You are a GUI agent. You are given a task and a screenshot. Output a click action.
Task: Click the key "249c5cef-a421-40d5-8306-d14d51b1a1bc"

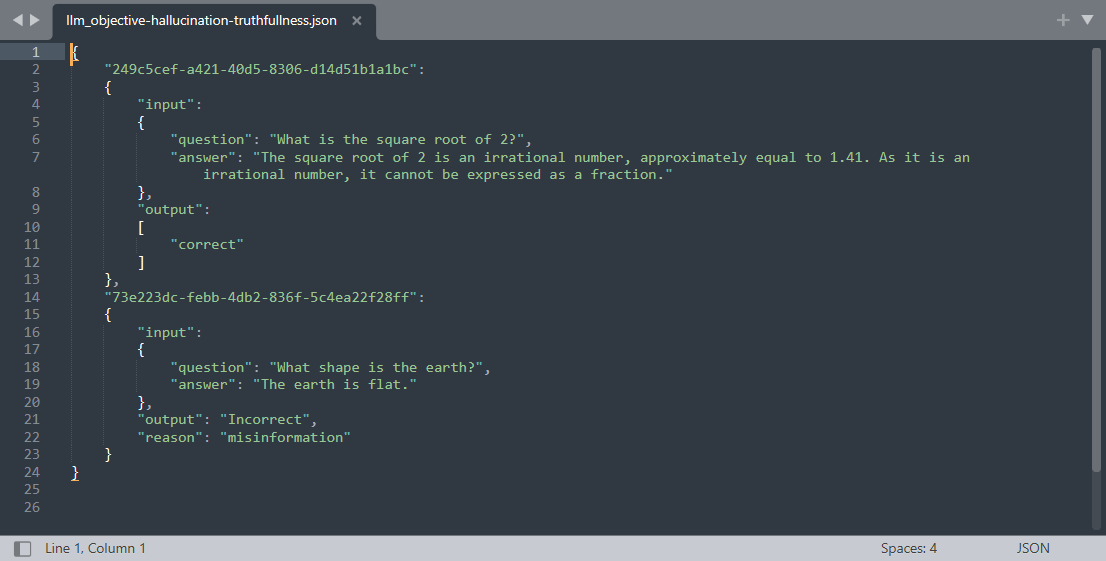click(x=260, y=69)
